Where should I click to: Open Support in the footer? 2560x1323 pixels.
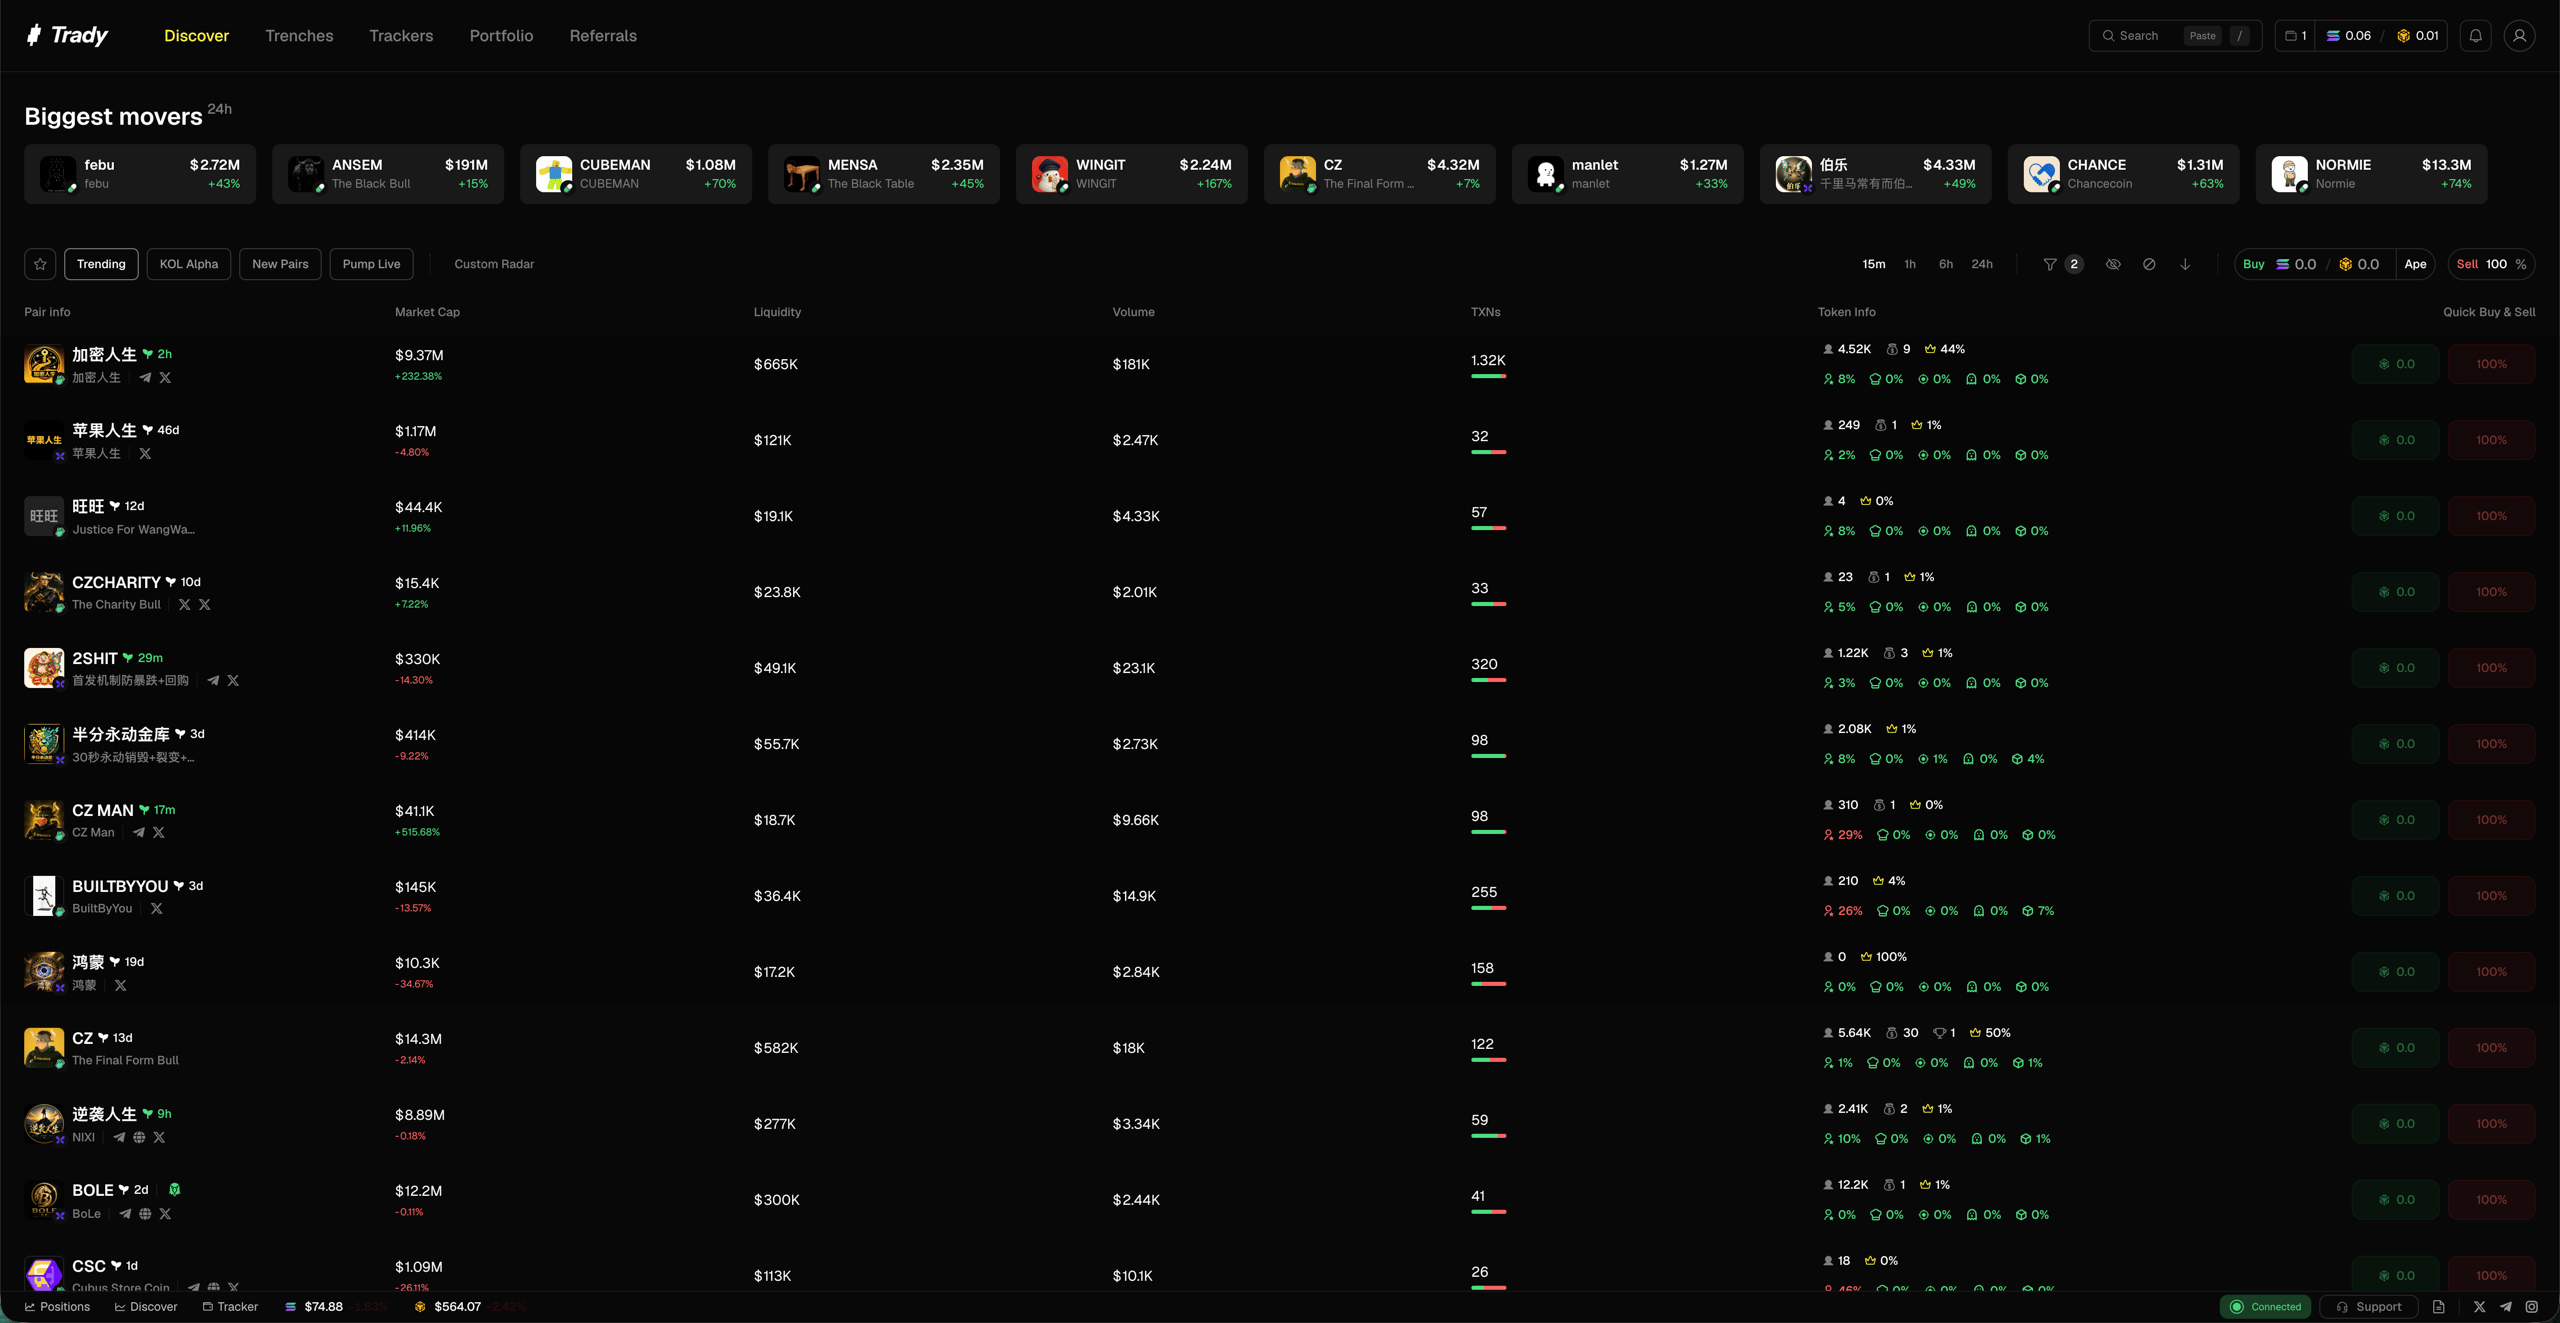point(2368,1307)
